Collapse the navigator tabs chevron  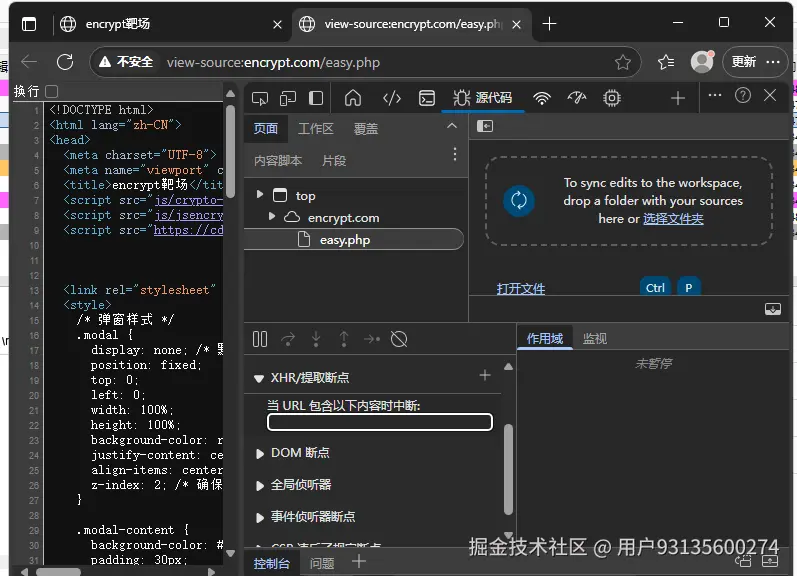click(452, 126)
